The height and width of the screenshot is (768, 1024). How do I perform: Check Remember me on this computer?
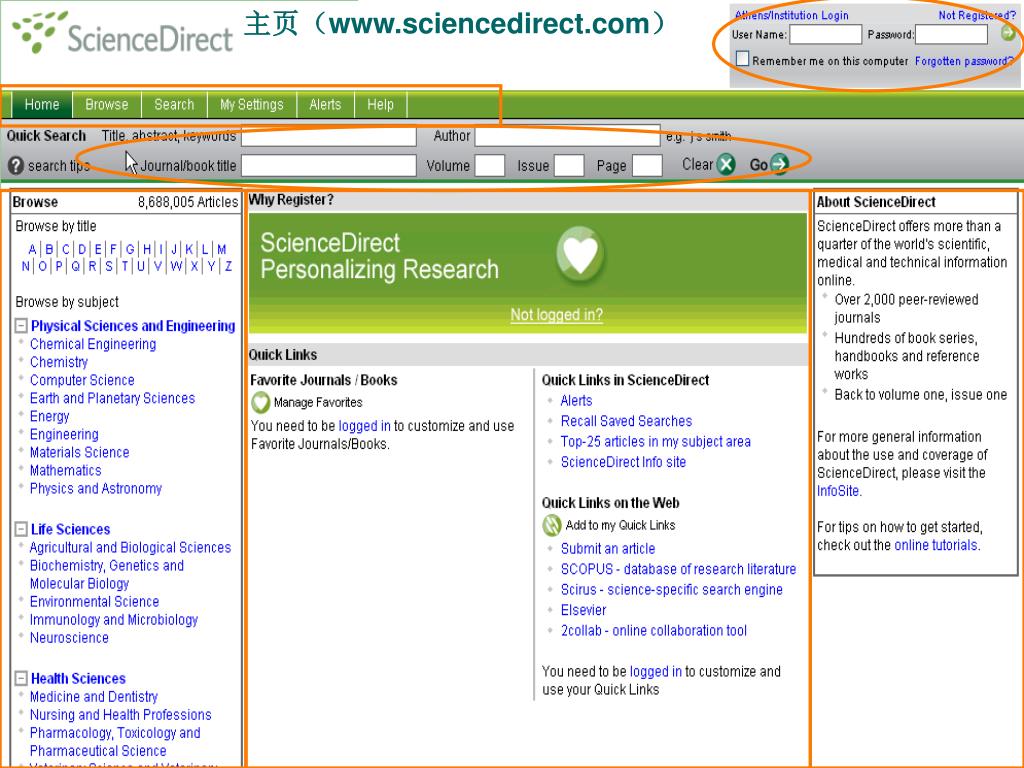click(742, 59)
